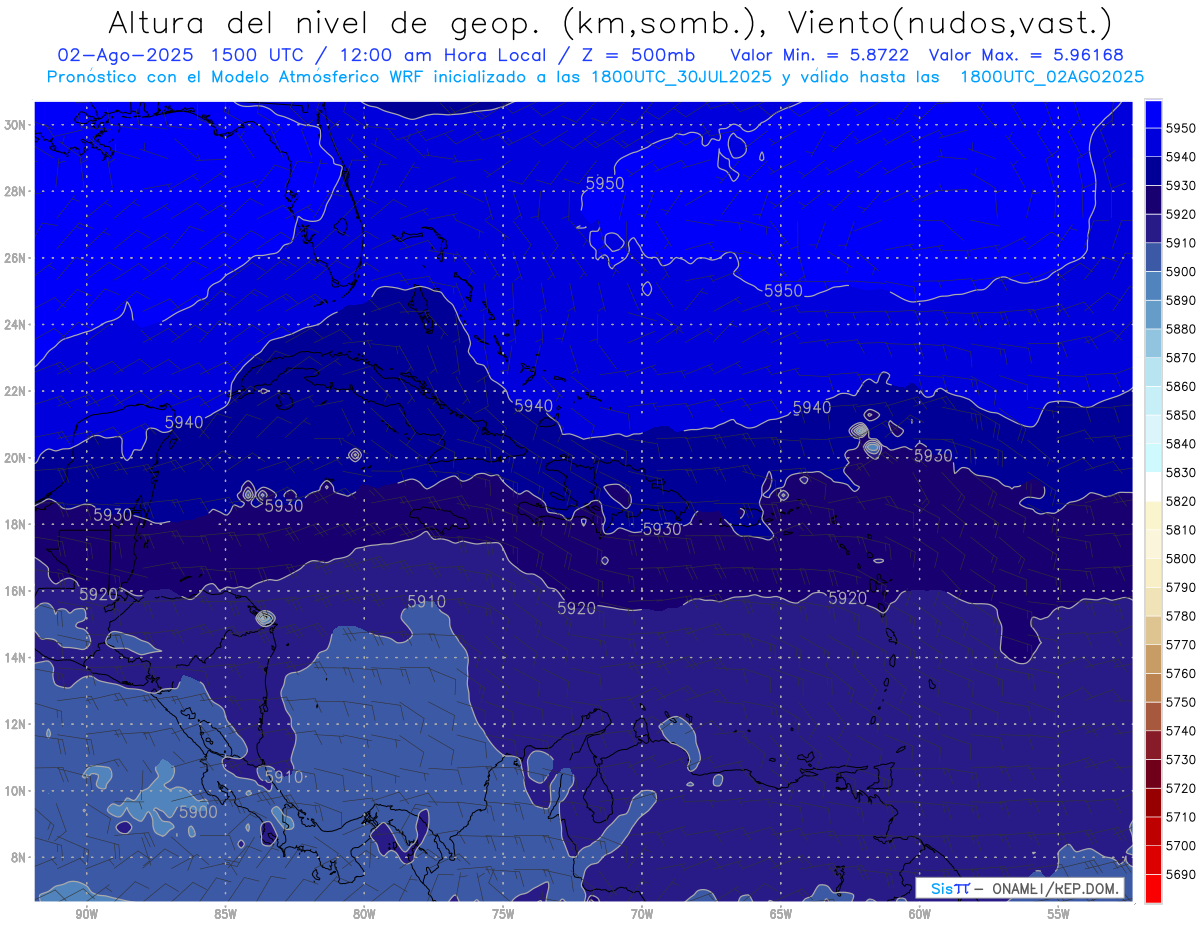Click the date '02-Ago-2025' in the header
Screen dimensions: 1200x927
(125, 55)
